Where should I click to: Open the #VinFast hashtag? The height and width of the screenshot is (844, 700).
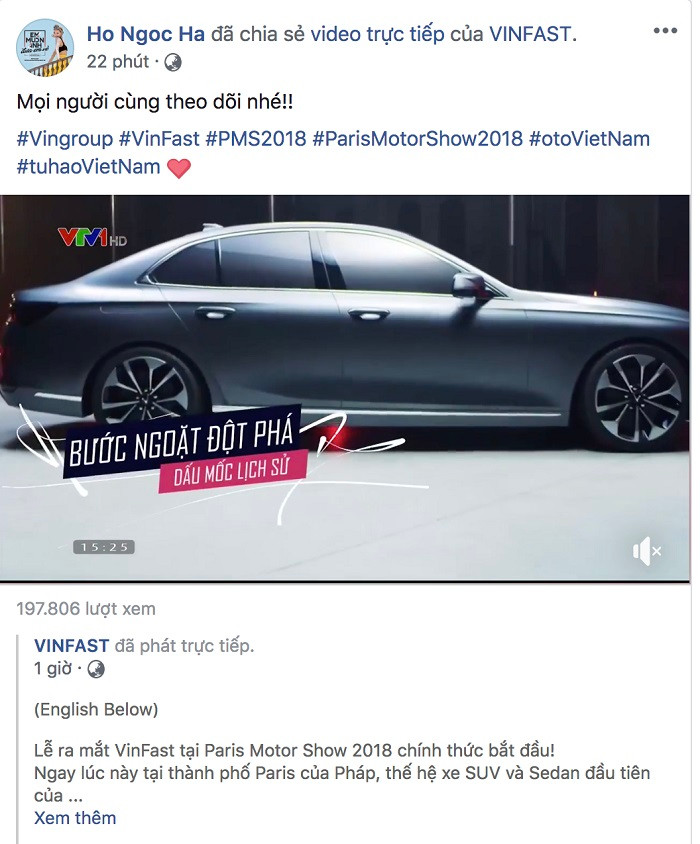click(x=159, y=139)
